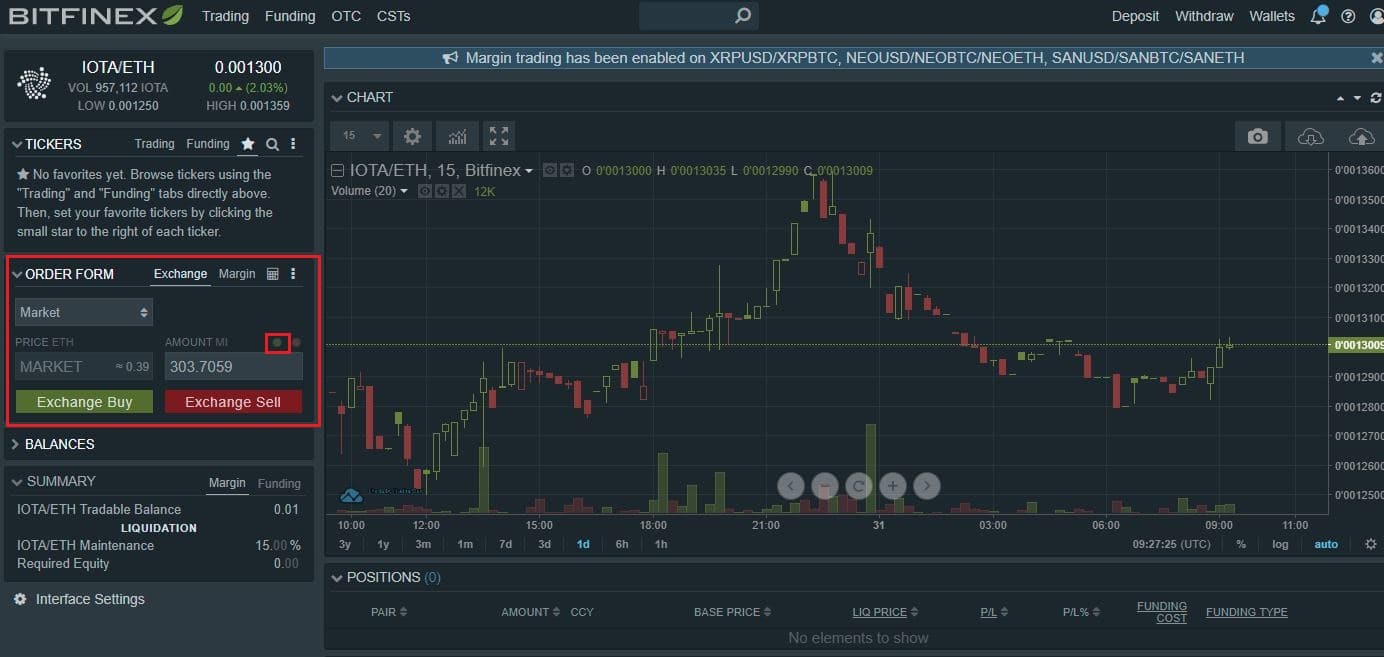The width and height of the screenshot is (1384, 657).
Task: Open the OTC menu
Action: tap(346, 16)
